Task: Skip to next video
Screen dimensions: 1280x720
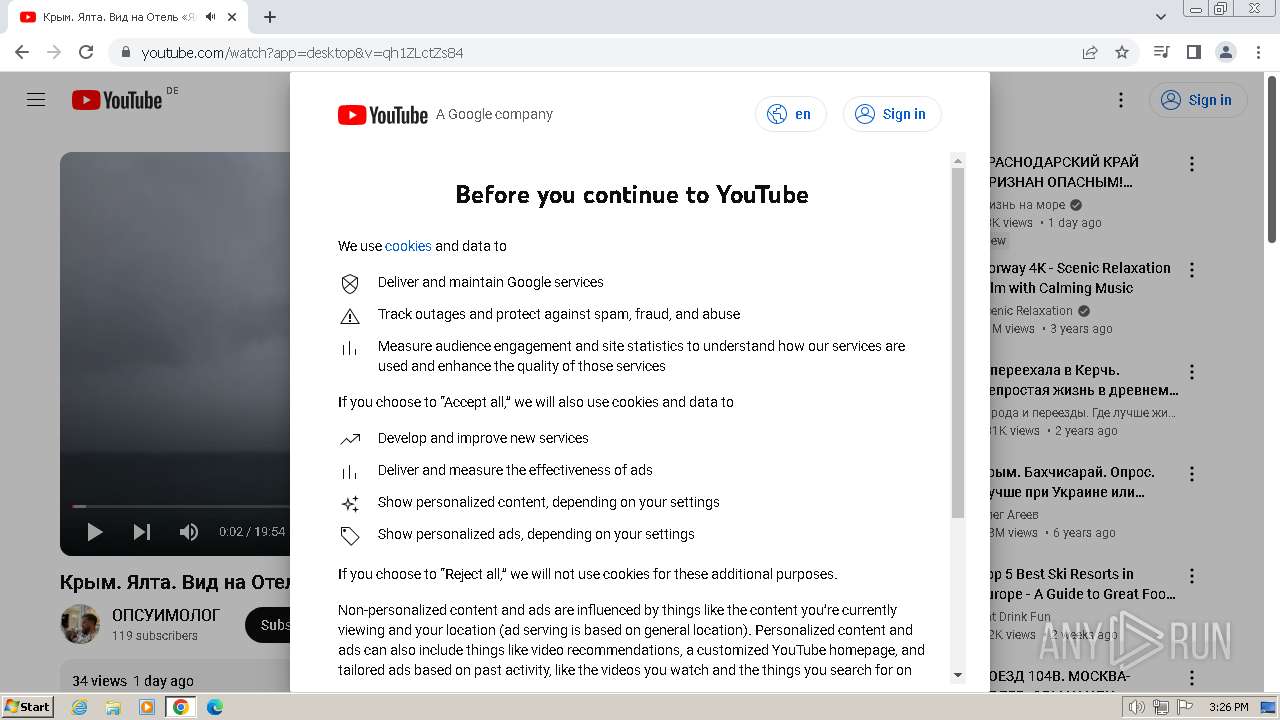Action: (142, 532)
